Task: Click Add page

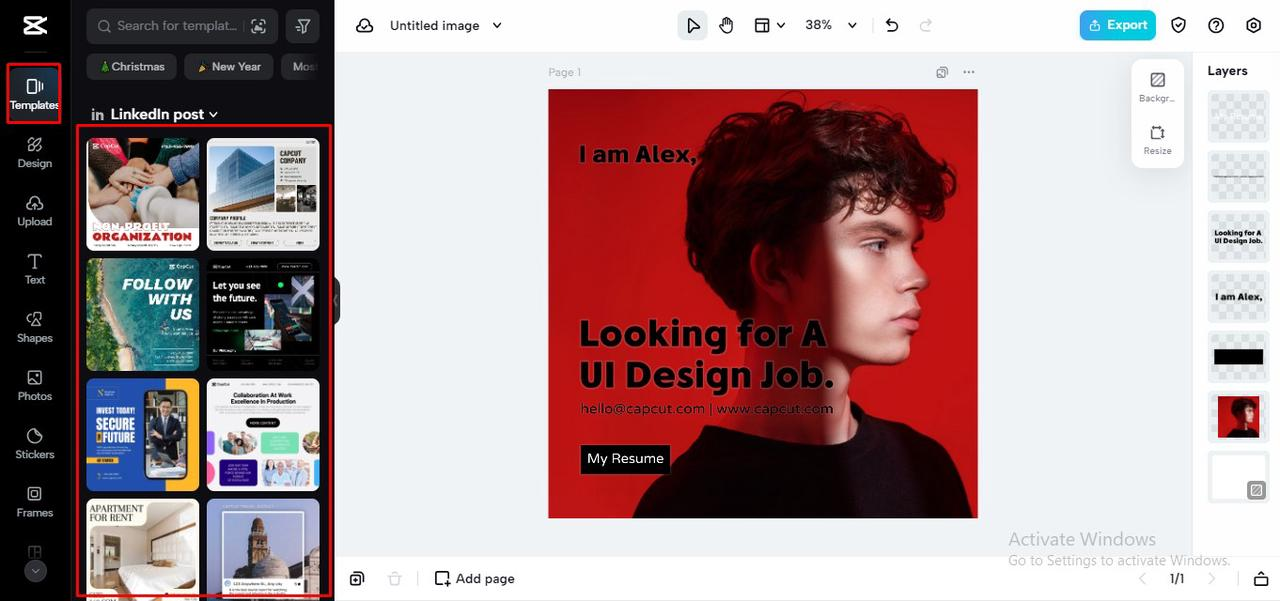Action: tap(475, 578)
